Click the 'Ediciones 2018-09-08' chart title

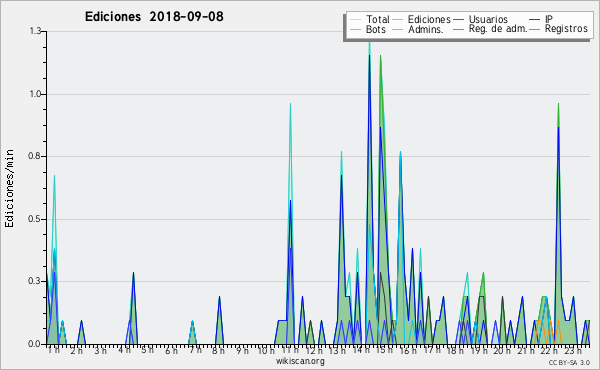(x=154, y=17)
